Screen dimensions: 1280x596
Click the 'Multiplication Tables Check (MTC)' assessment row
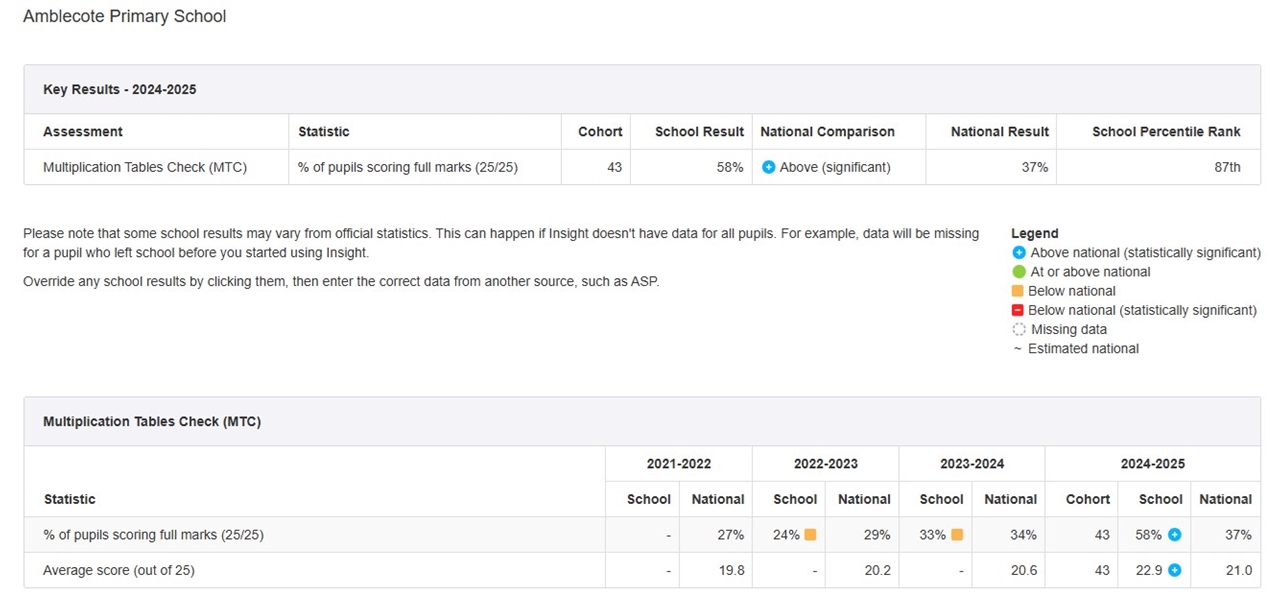144,167
